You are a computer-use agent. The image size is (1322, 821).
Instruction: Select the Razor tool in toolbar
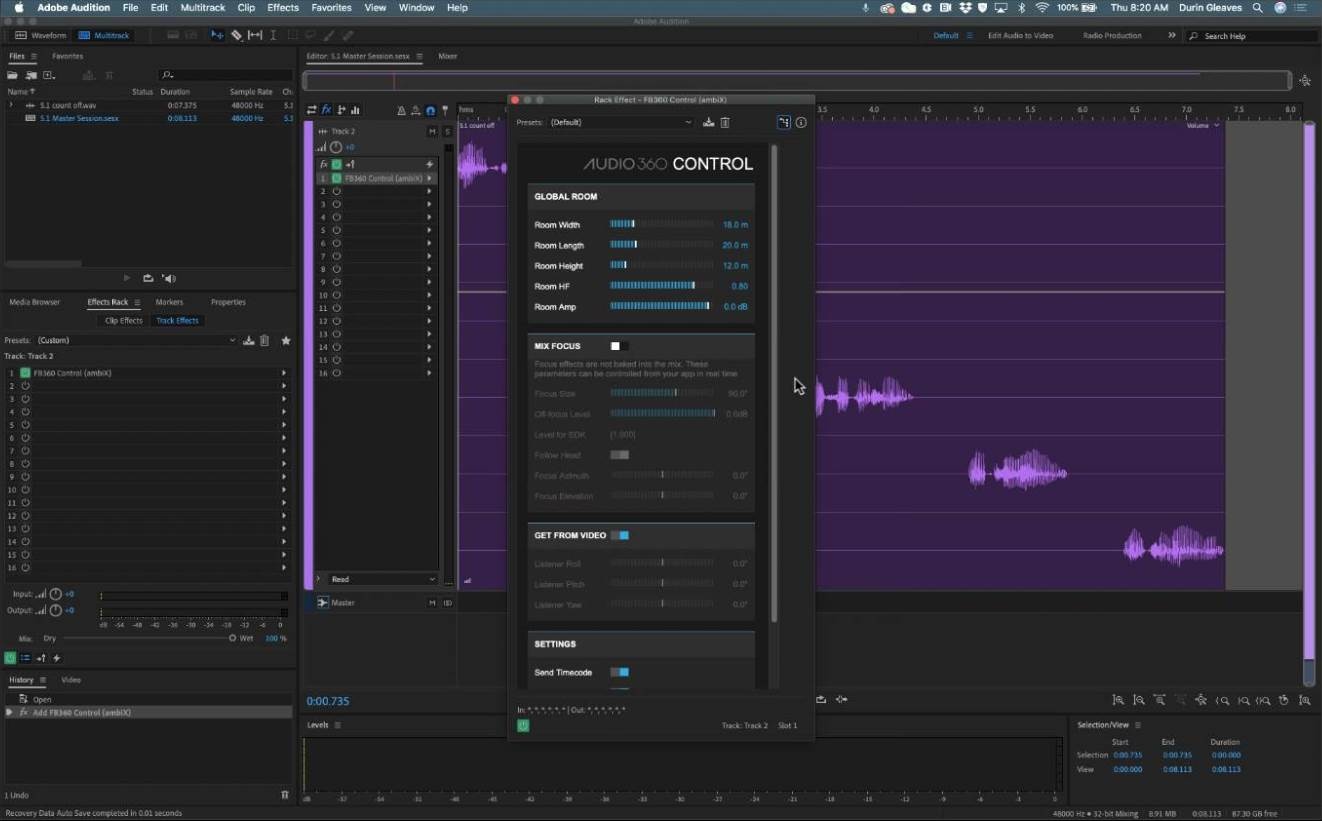pyautogui.click(x=237, y=35)
